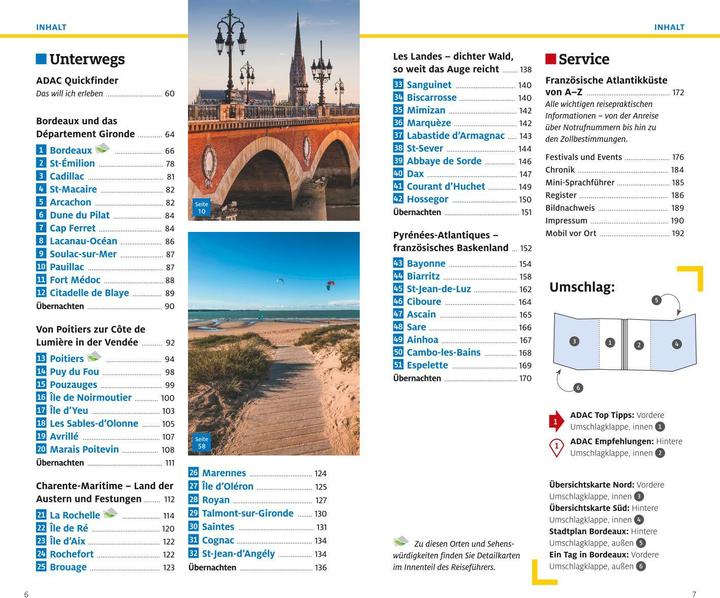Click the red square beside Service heading
The height and width of the screenshot is (598, 720).
[x=551, y=59]
